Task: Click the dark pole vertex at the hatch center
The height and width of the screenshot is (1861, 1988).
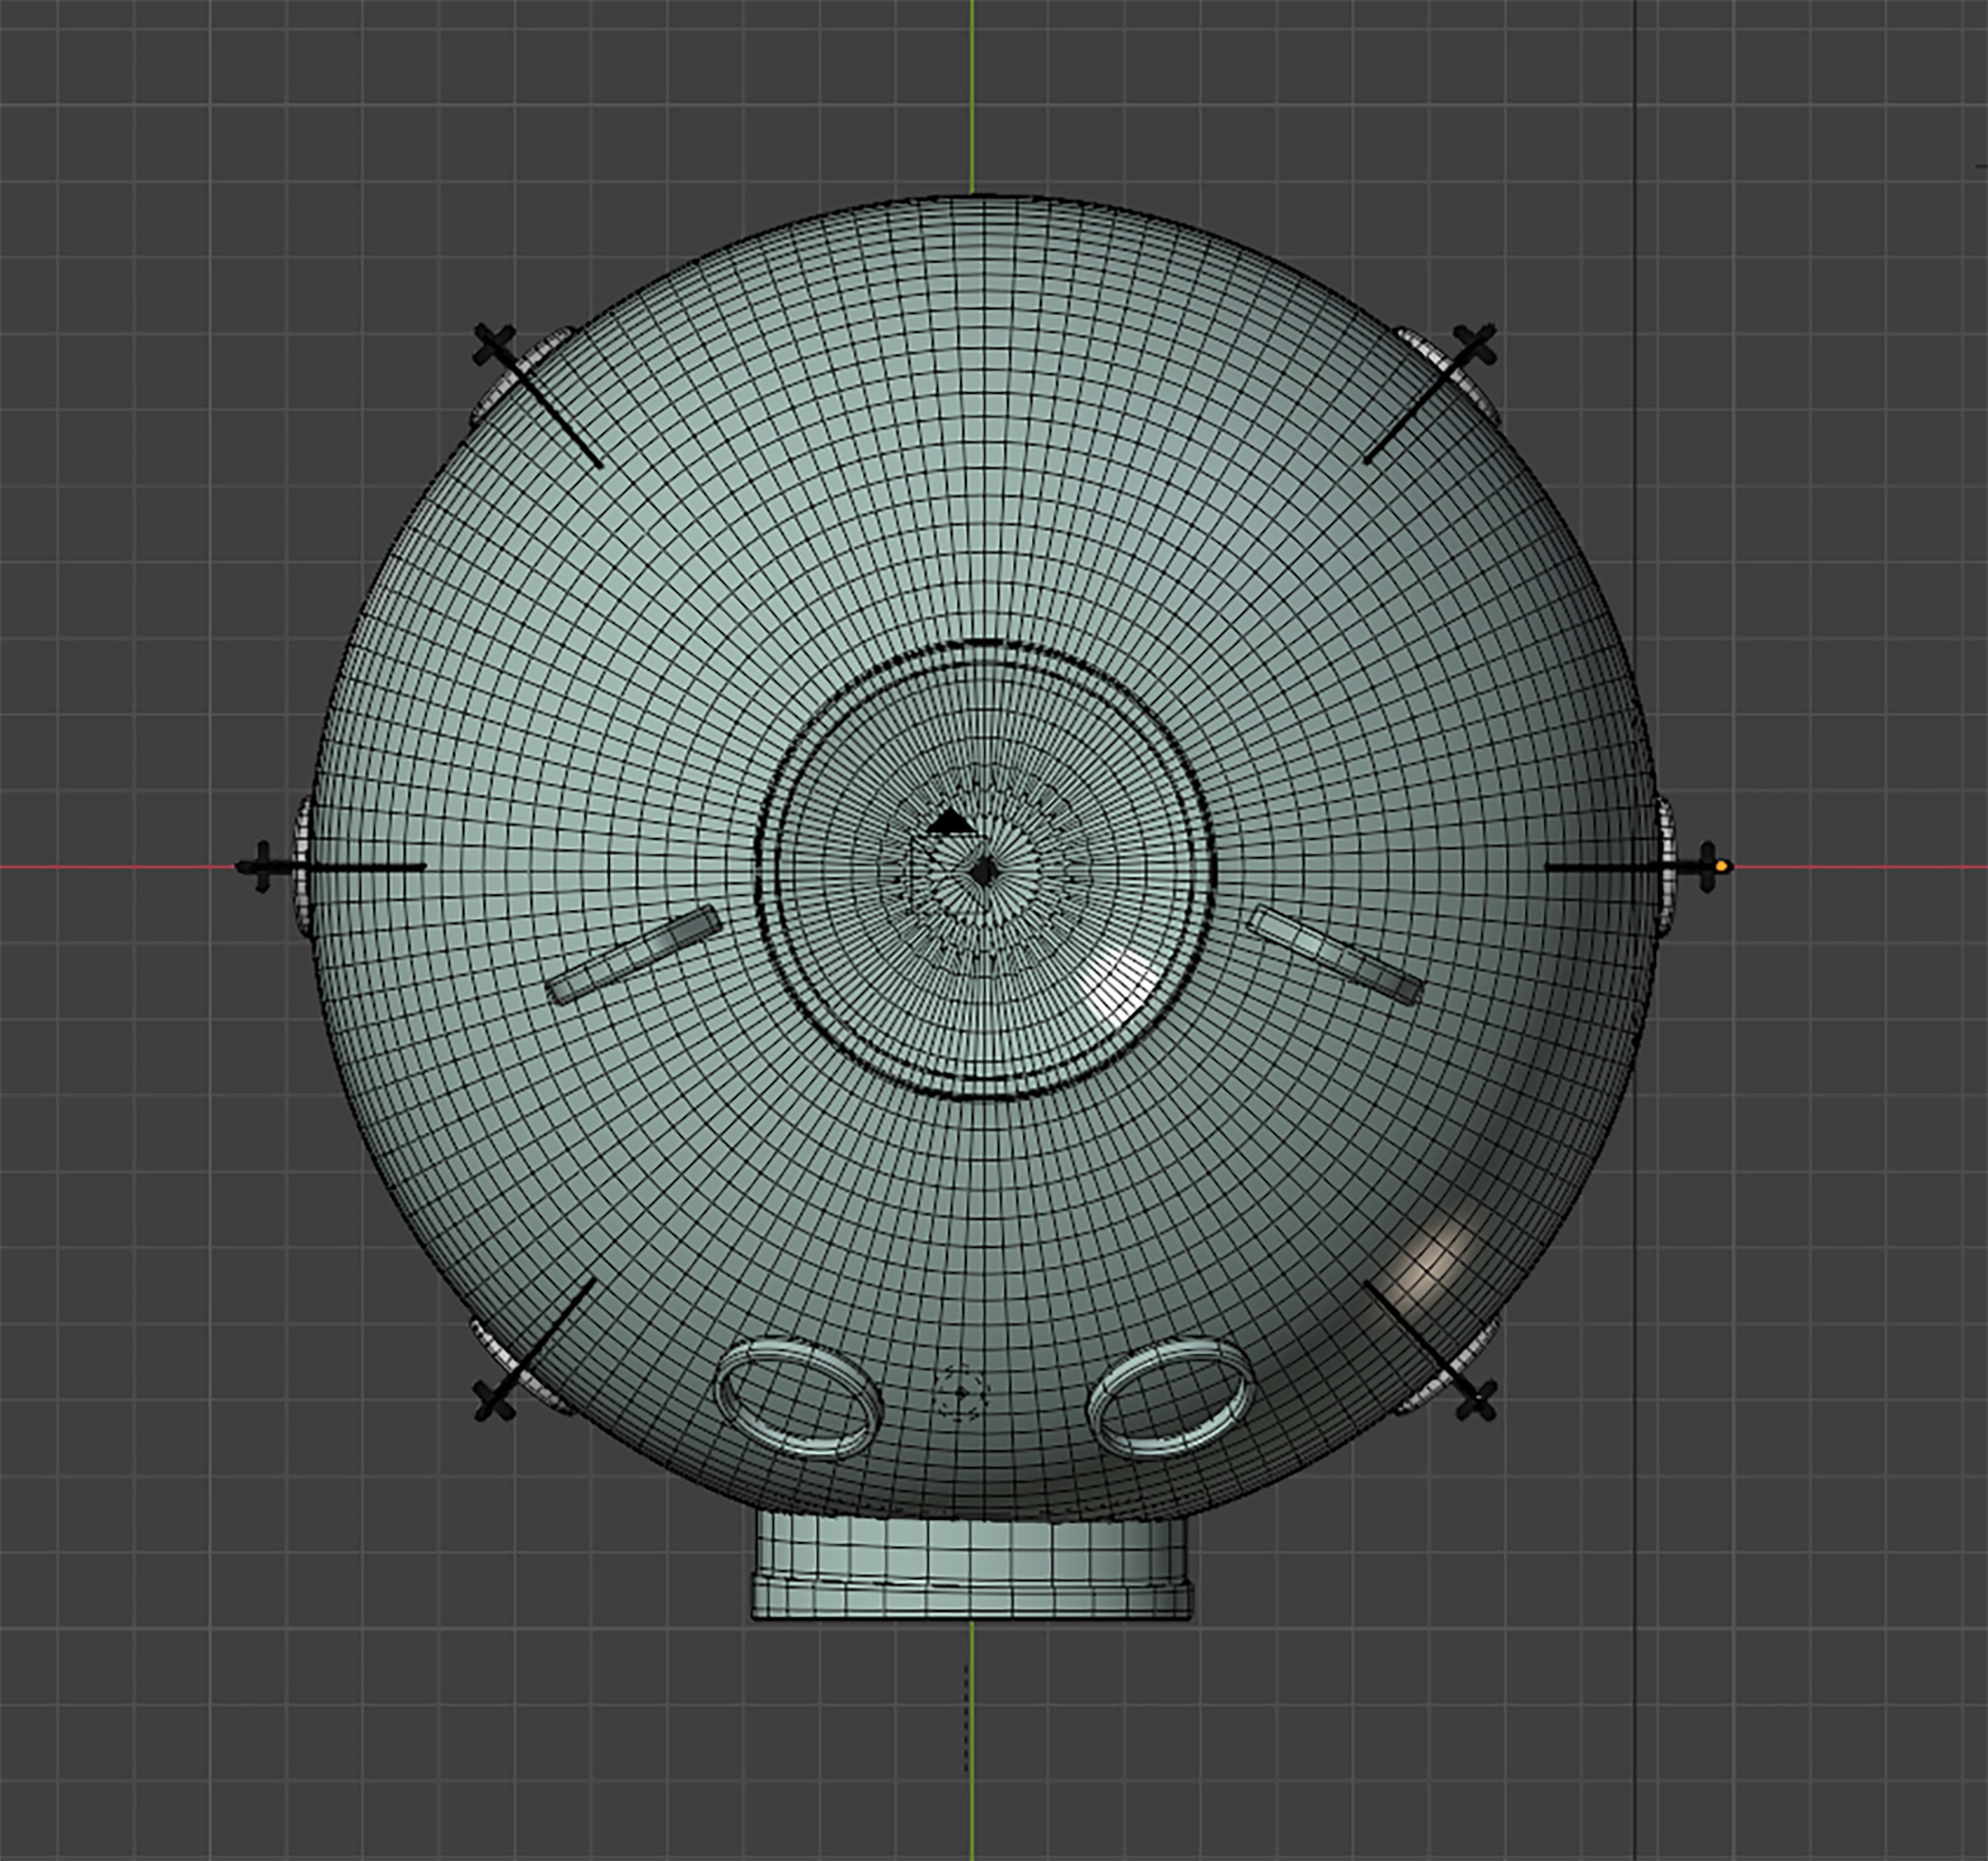Action: pos(984,871)
